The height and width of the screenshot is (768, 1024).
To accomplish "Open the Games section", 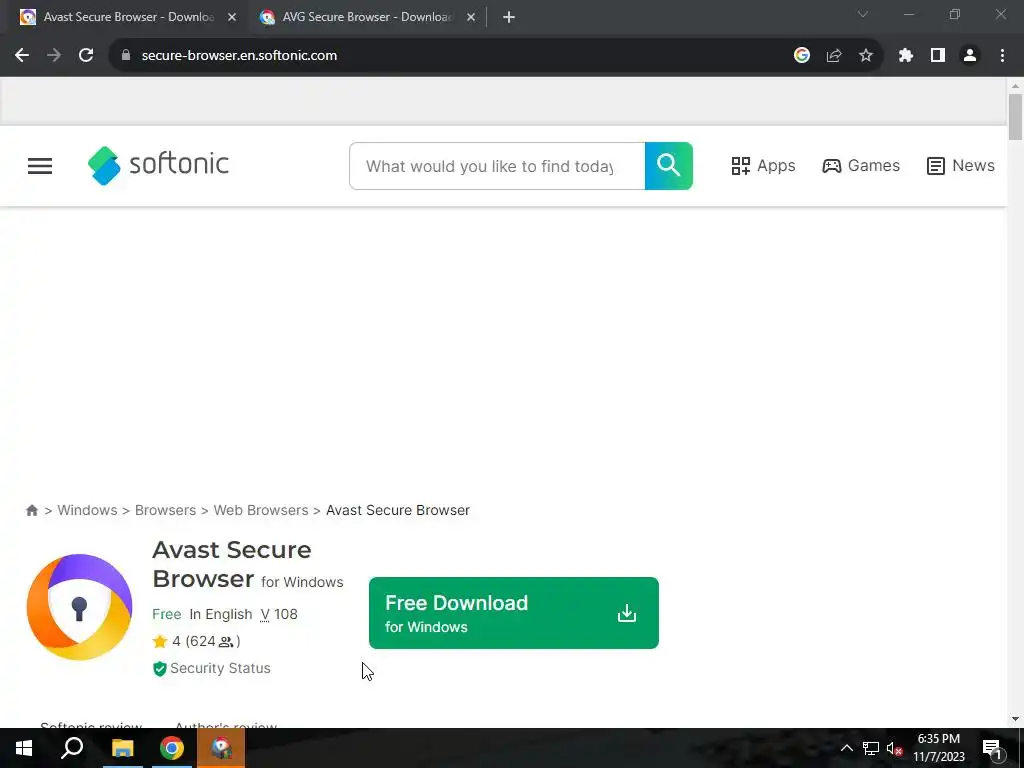I will [861, 166].
